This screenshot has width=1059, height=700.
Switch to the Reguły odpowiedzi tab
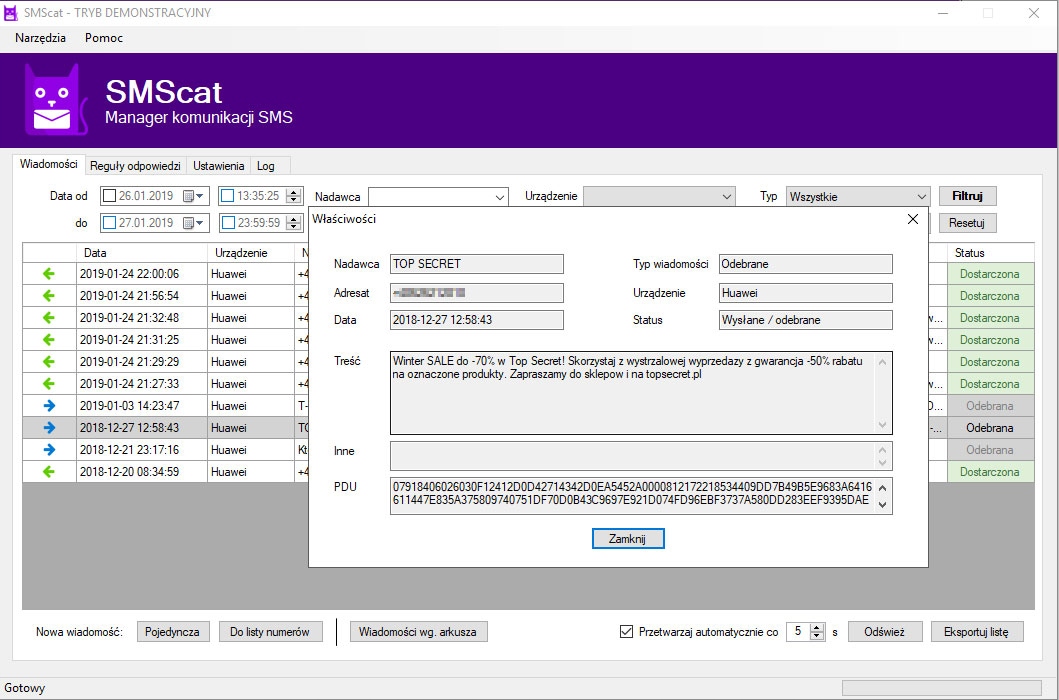(134, 166)
